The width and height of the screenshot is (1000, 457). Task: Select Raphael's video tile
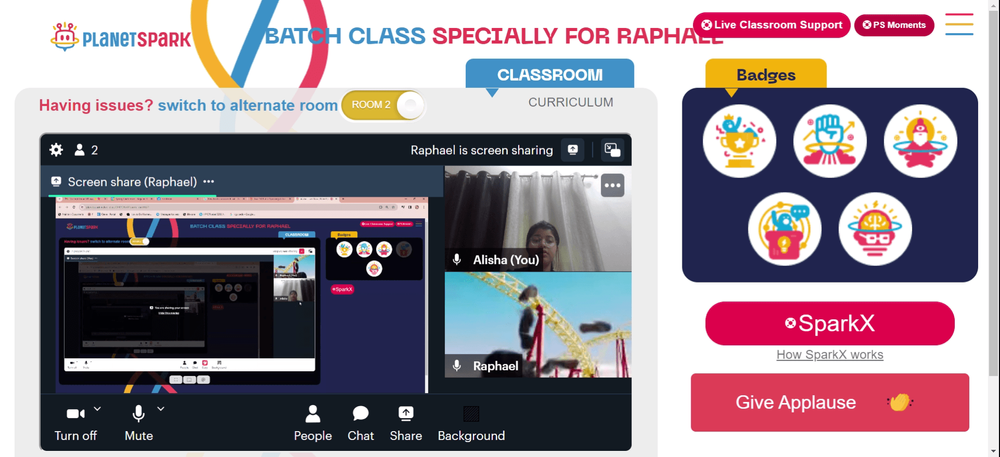[x=538, y=325]
